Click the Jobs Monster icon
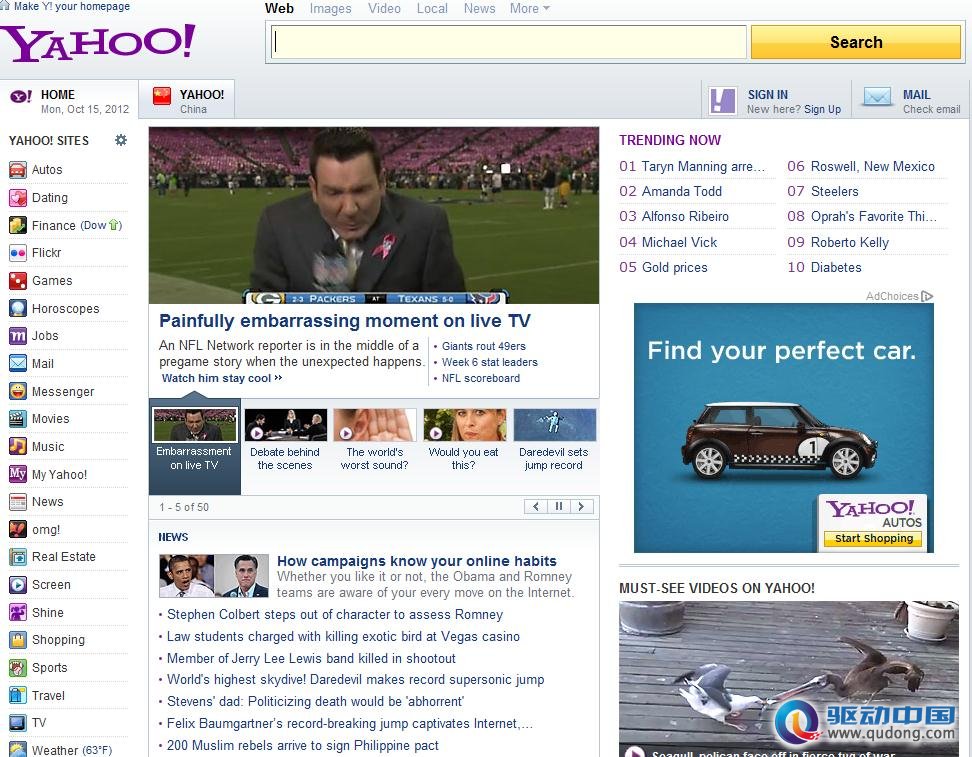This screenshot has height=757, width=972. click(x=17, y=336)
